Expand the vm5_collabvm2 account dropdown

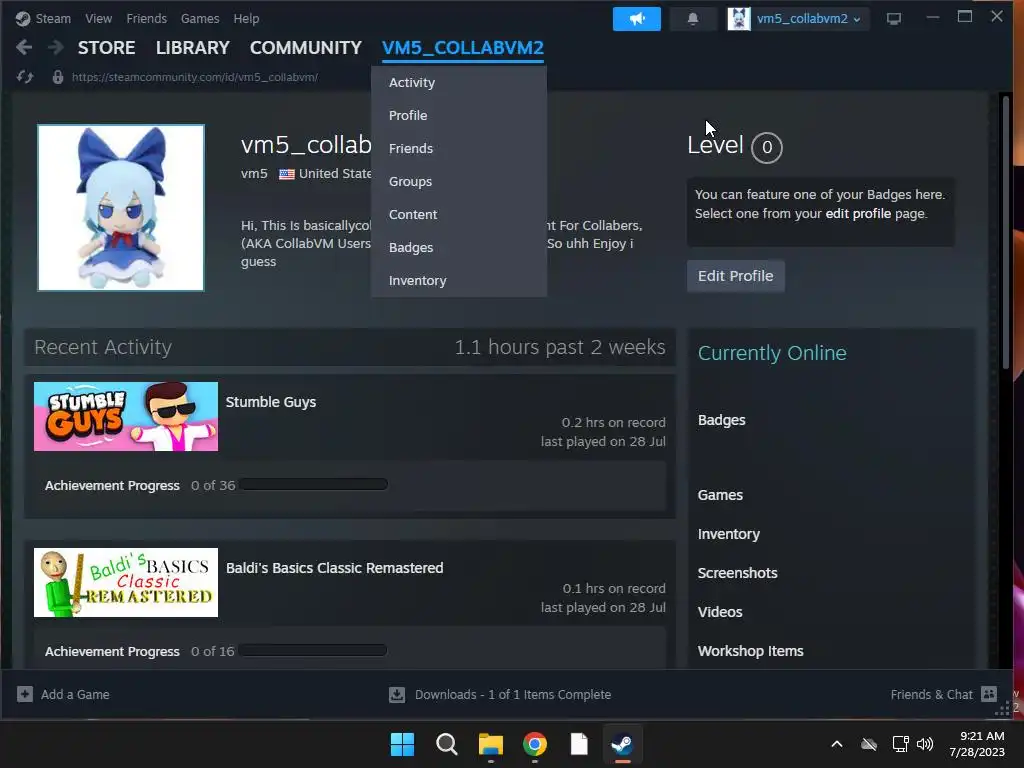(809, 19)
